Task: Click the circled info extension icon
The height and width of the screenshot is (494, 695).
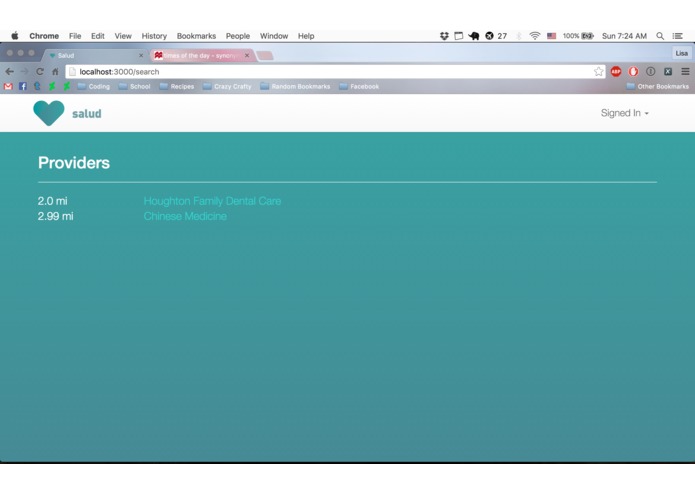Action: [x=650, y=71]
